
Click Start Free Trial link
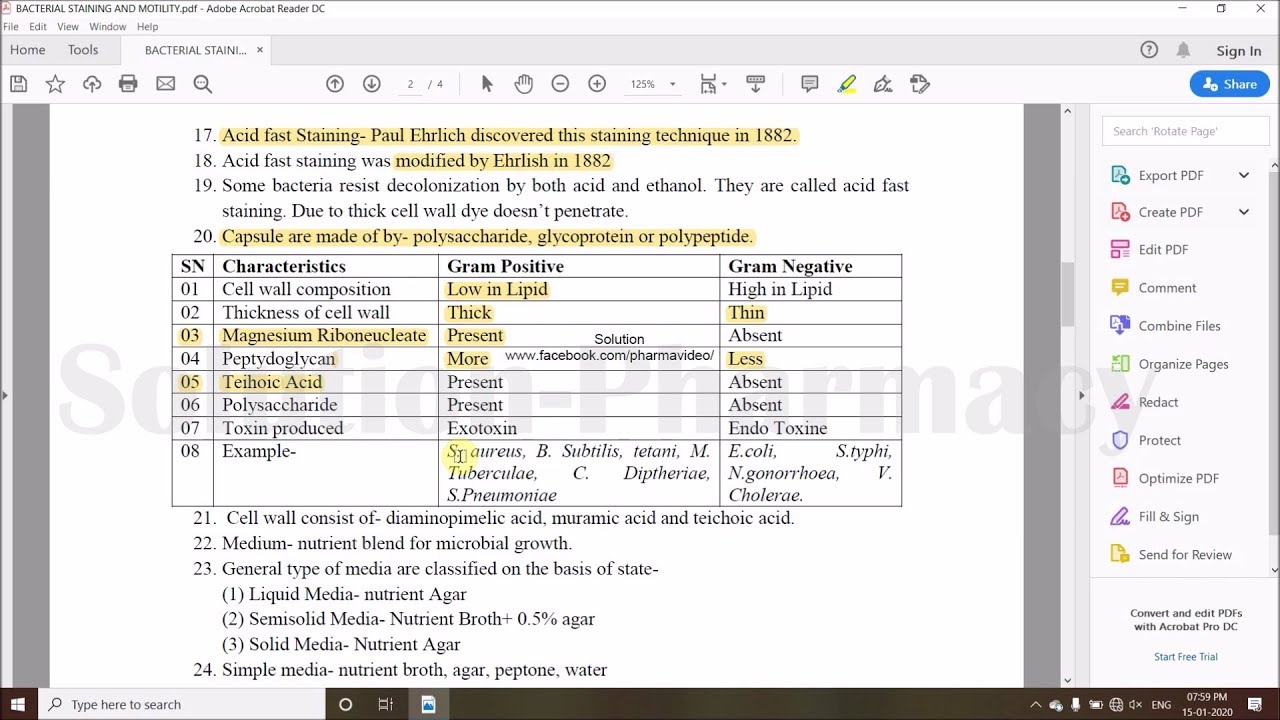click(1186, 657)
